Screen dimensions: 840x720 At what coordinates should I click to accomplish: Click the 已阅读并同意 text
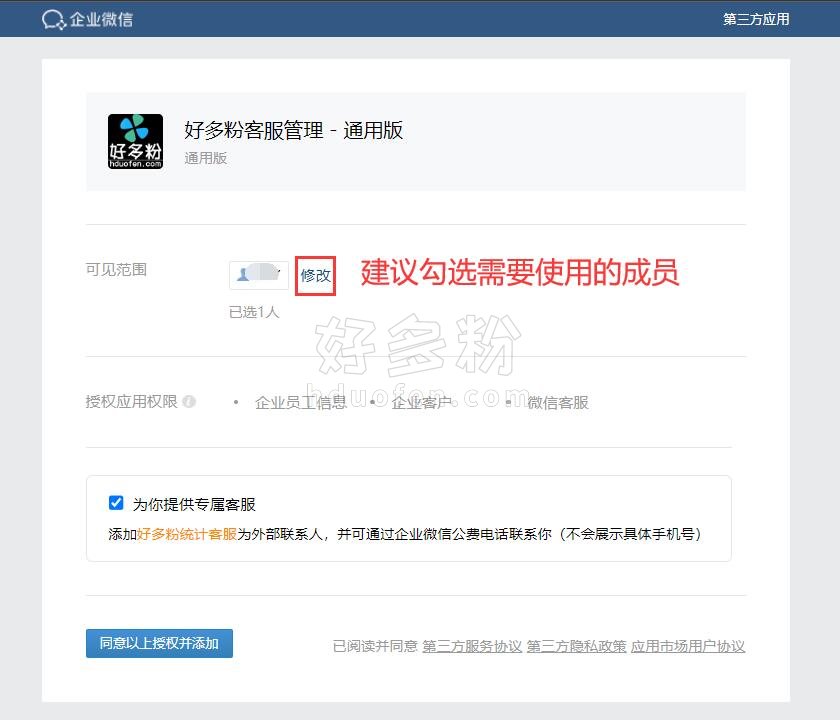pos(375,646)
